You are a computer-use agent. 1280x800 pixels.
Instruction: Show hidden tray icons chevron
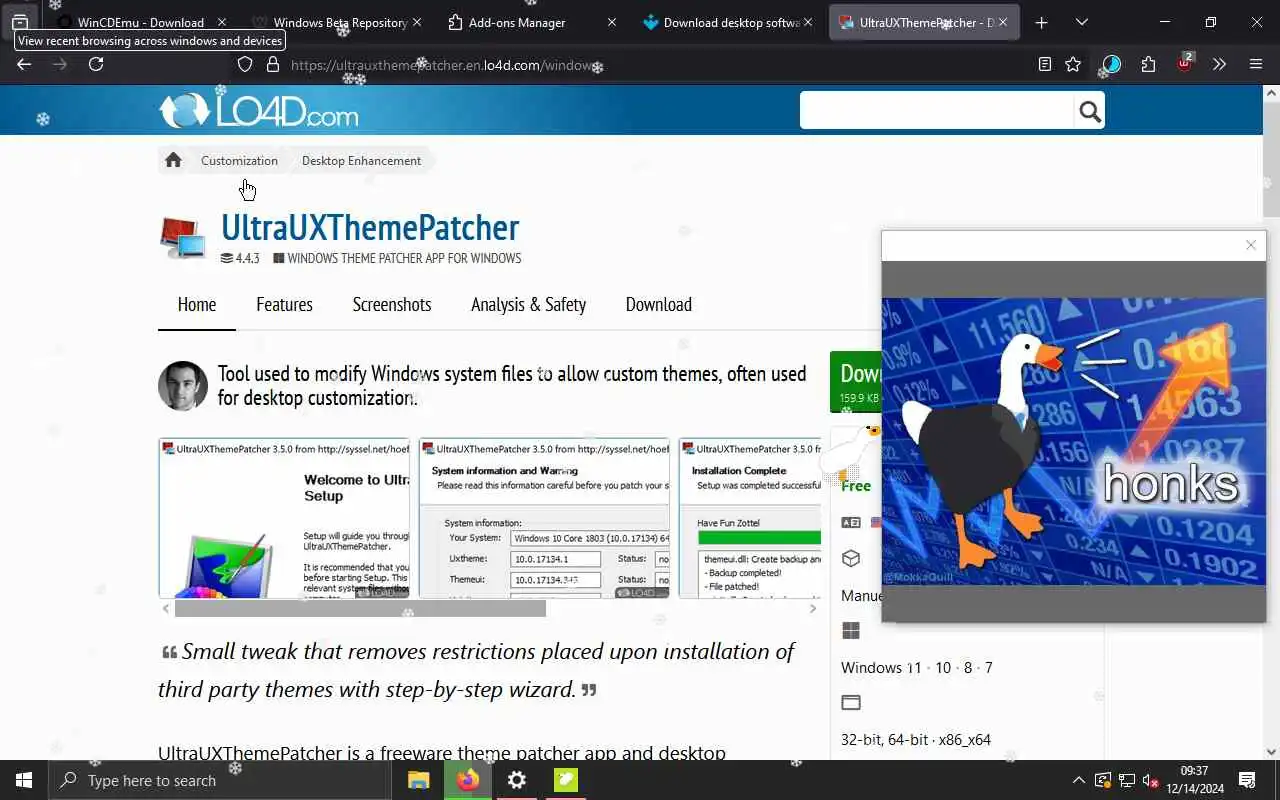pos(1078,780)
